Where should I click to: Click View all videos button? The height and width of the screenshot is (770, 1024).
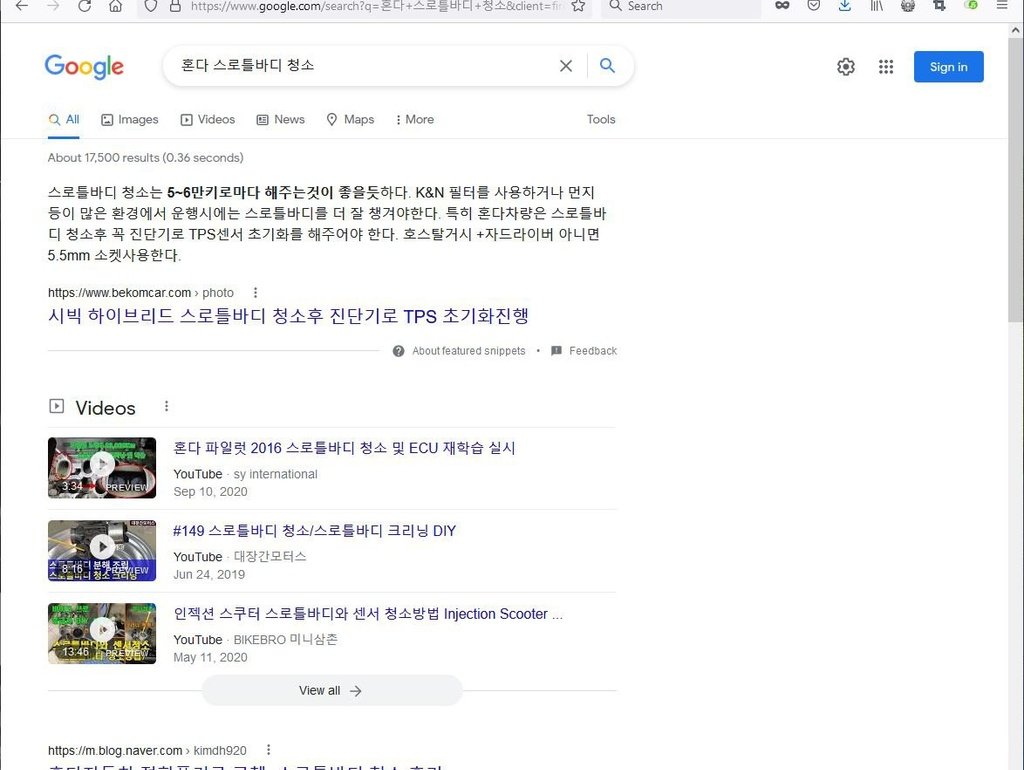[x=331, y=690]
